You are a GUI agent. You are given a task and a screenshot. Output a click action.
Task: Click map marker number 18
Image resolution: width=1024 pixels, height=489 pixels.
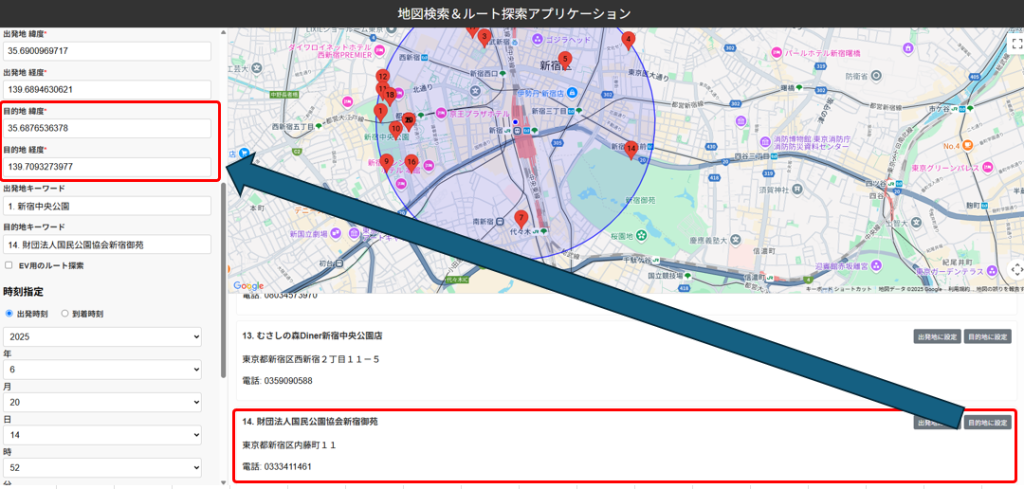coord(390,97)
